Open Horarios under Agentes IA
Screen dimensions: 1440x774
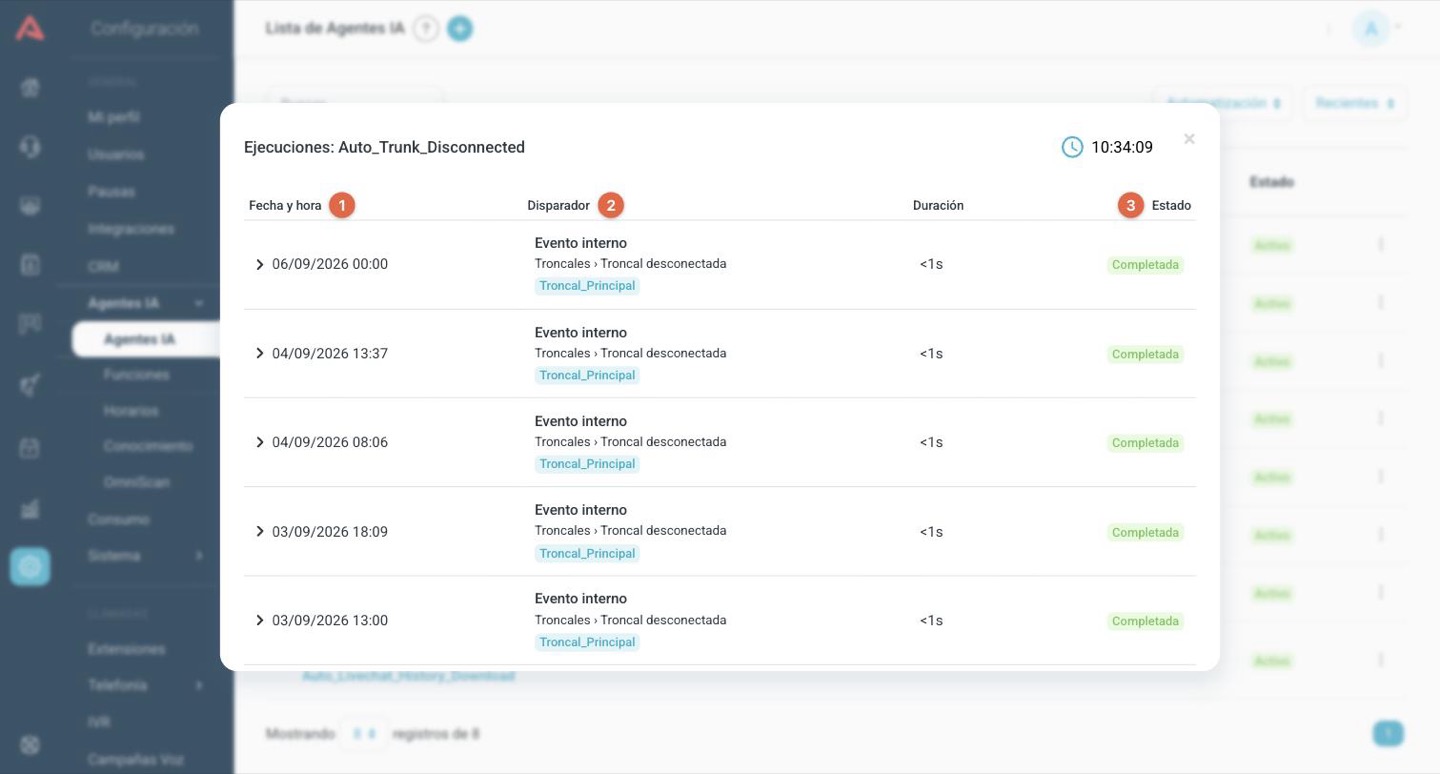[x=131, y=411]
